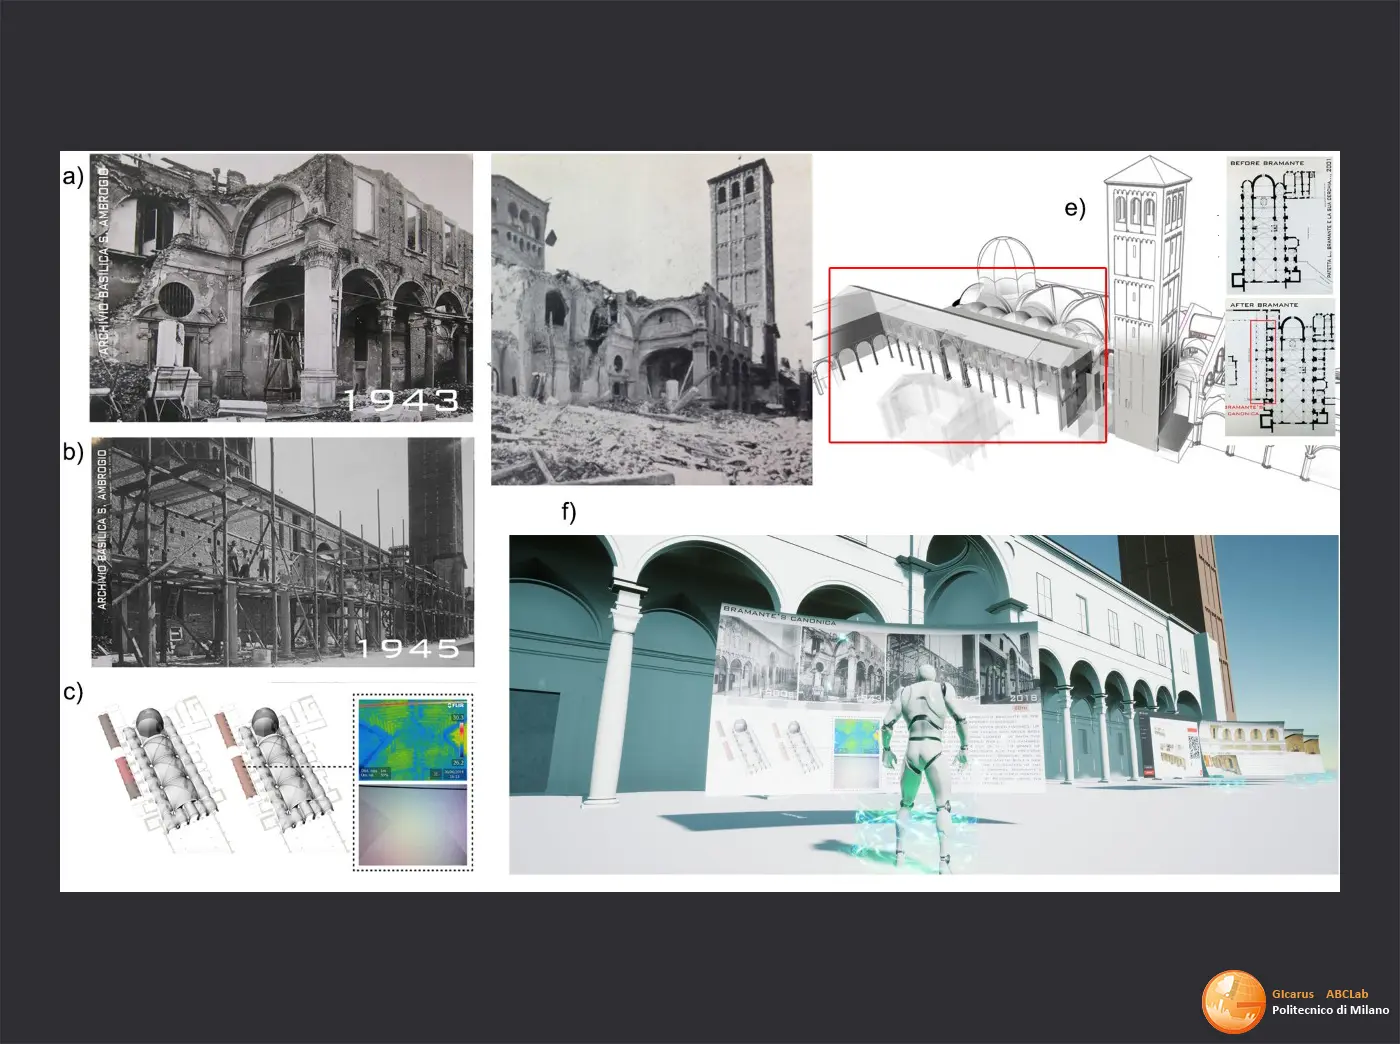Click the '1945' year caption
Screen dimensions: 1400x1044
409,649
